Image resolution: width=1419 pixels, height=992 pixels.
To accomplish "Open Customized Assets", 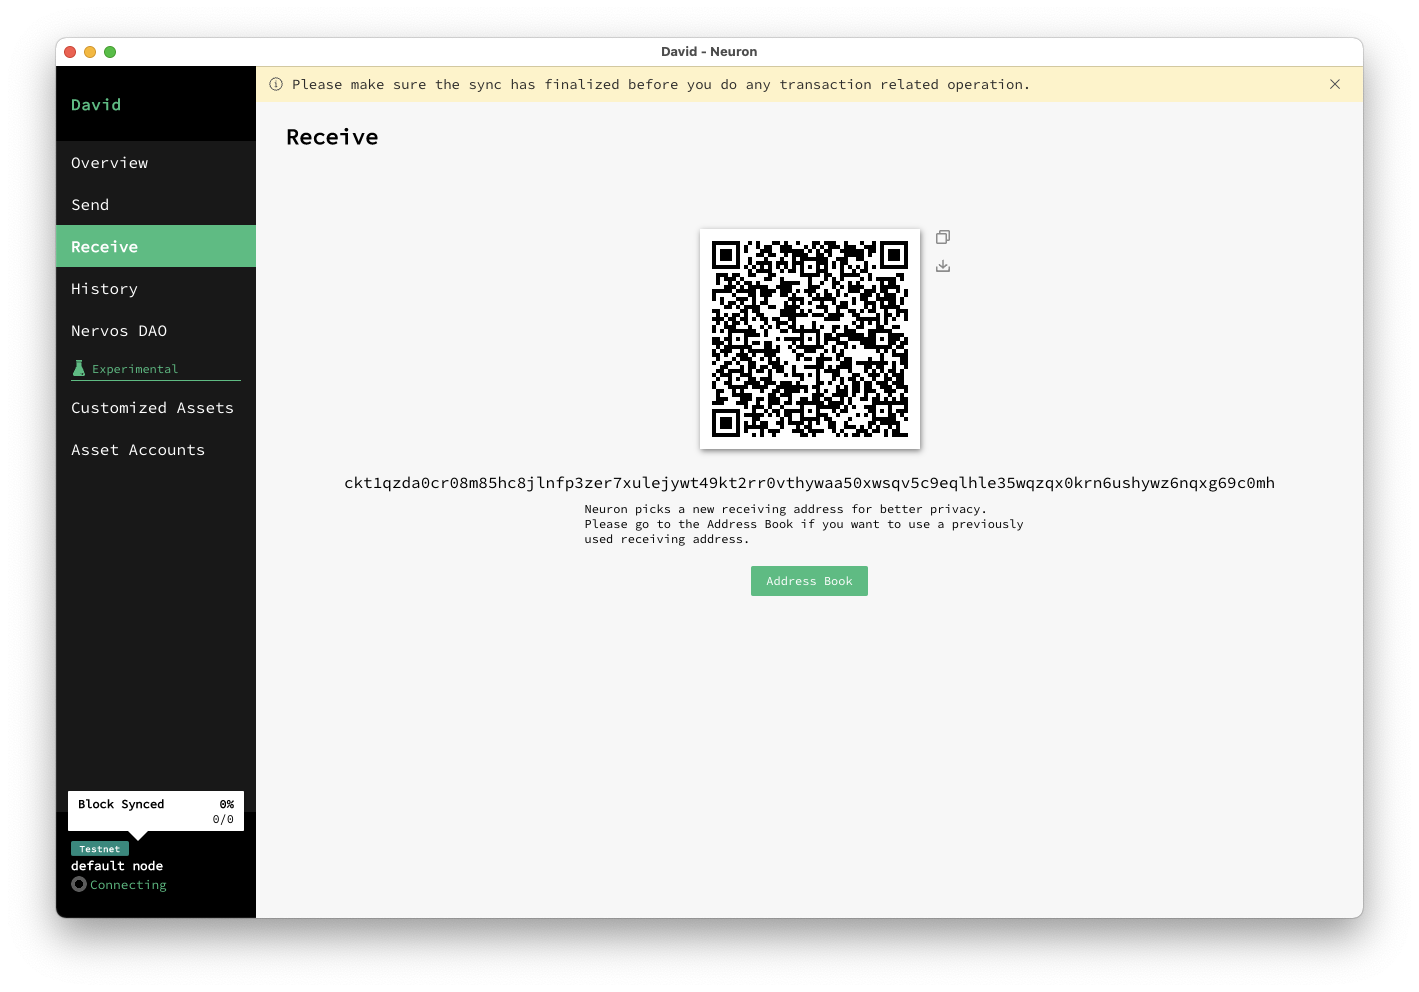I will (x=156, y=408).
